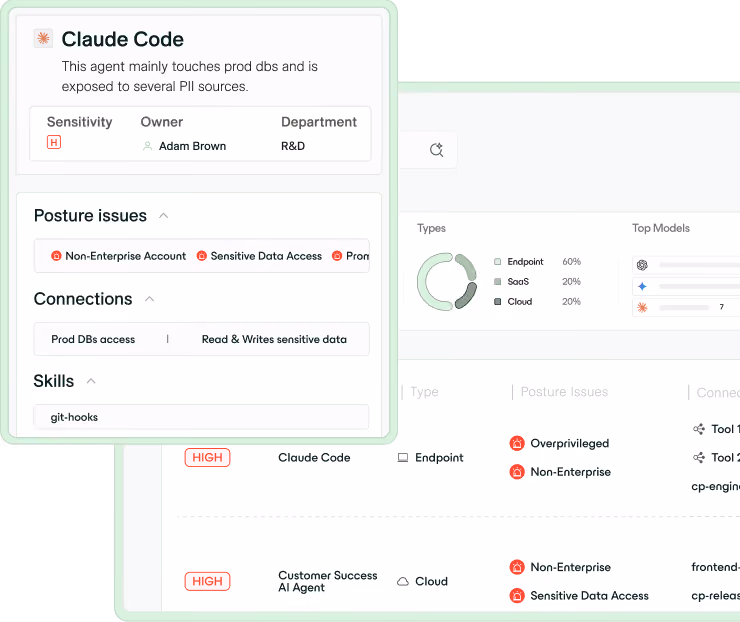Click the laptop Endpoint icon in Claude Code row
740x622 pixels.
point(403,457)
